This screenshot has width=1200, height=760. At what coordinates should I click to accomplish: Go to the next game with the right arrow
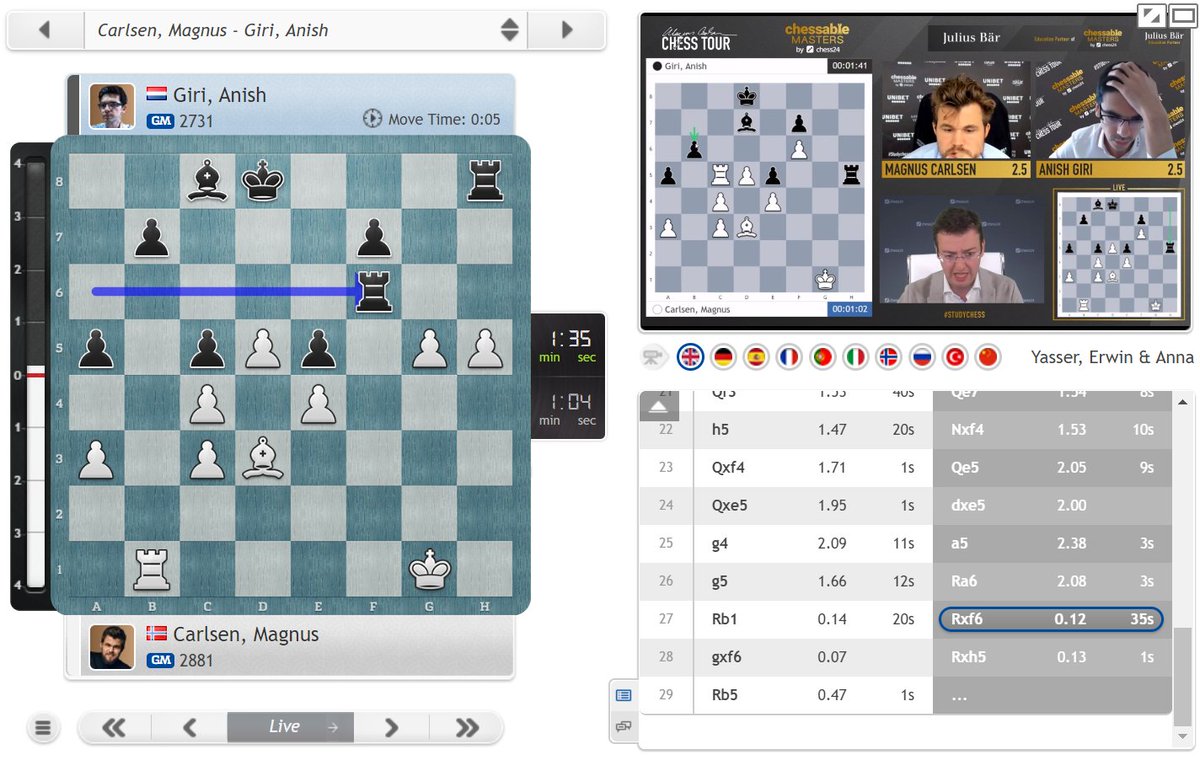click(x=567, y=30)
